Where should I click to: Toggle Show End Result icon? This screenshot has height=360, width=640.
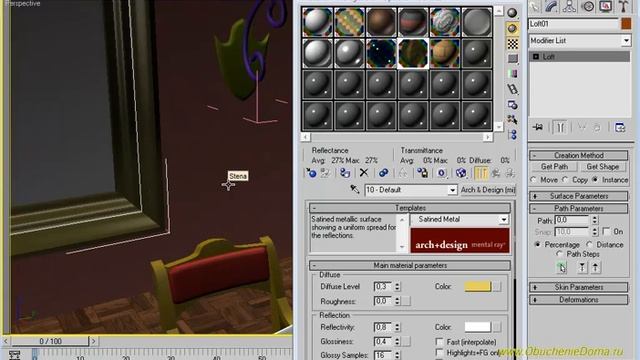click(x=481, y=173)
